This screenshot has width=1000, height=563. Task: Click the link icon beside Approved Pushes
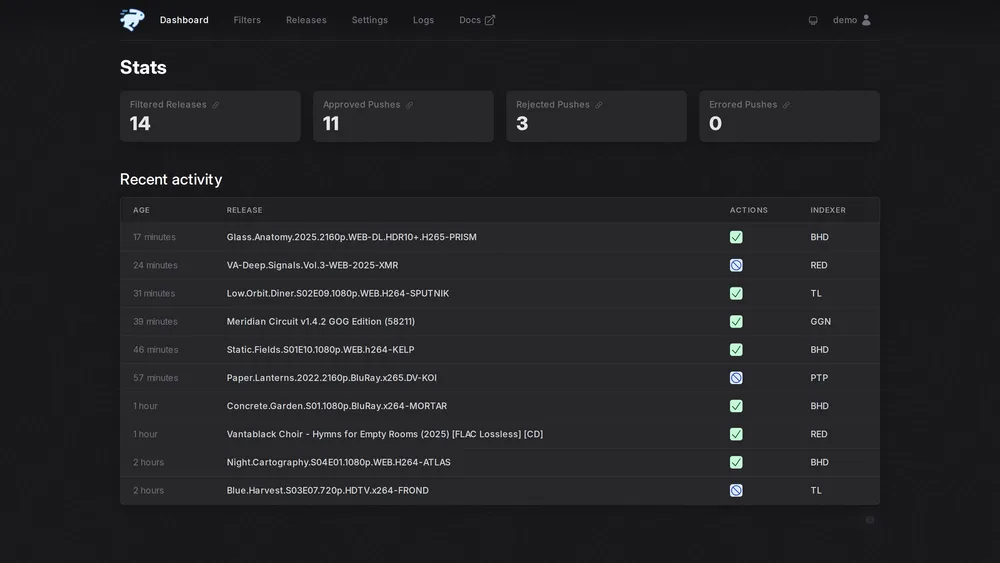tap(409, 105)
